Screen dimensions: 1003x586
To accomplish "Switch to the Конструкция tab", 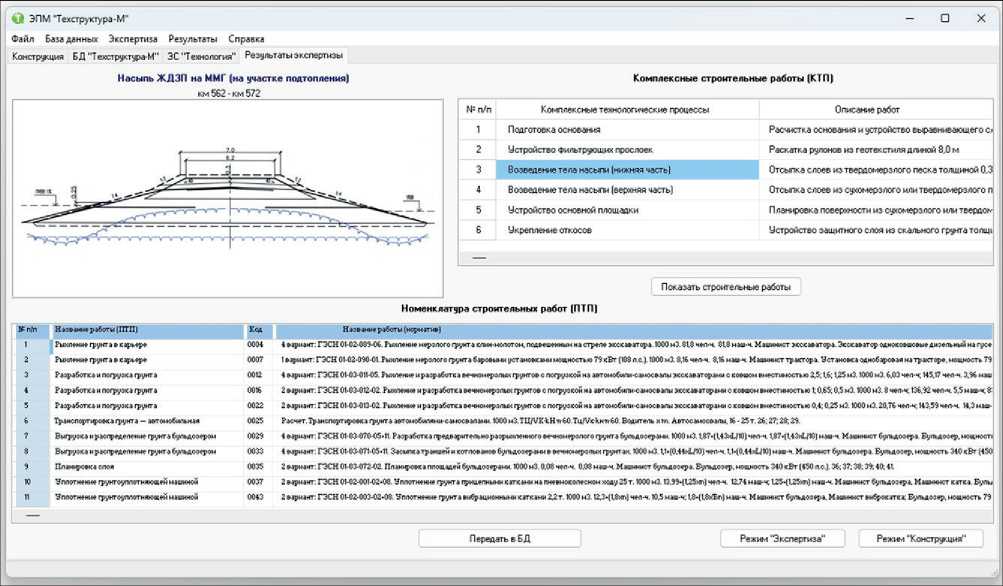I will 37,56.
